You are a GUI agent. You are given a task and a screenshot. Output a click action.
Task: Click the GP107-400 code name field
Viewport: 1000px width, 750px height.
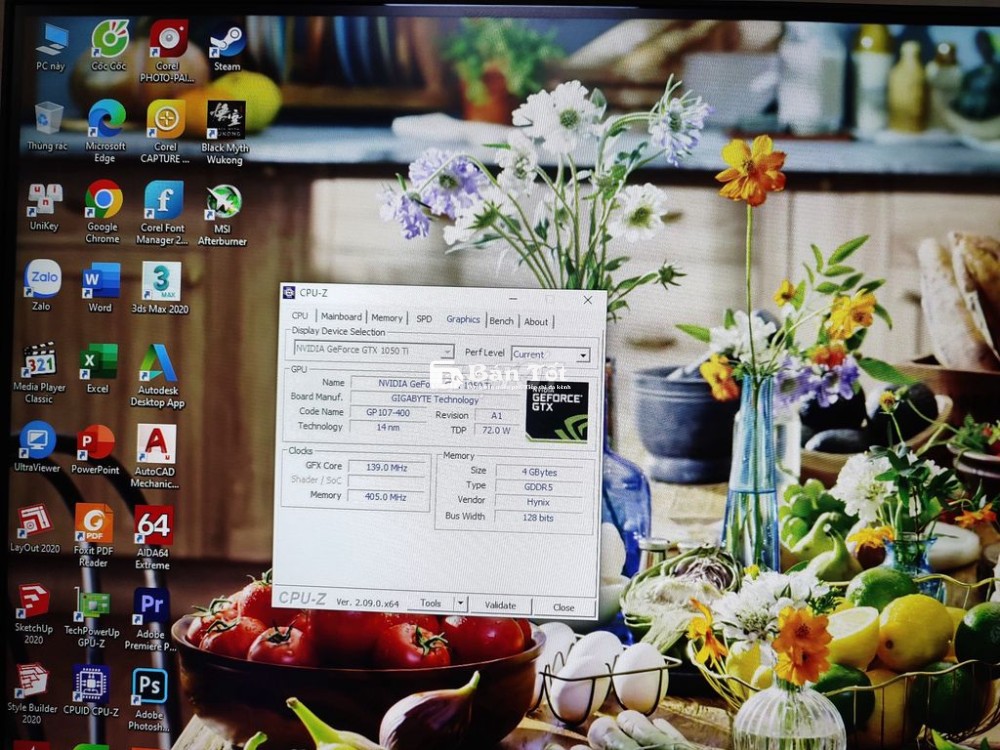coord(388,413)
